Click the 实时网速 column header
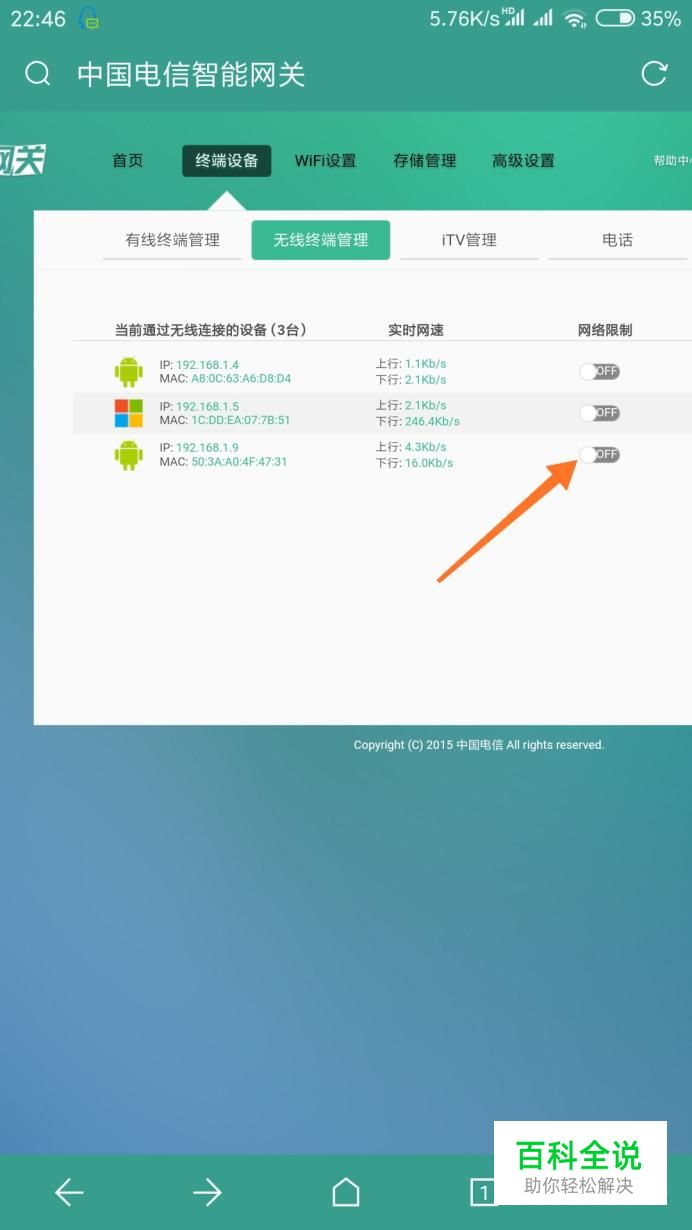 pos(416,330)
